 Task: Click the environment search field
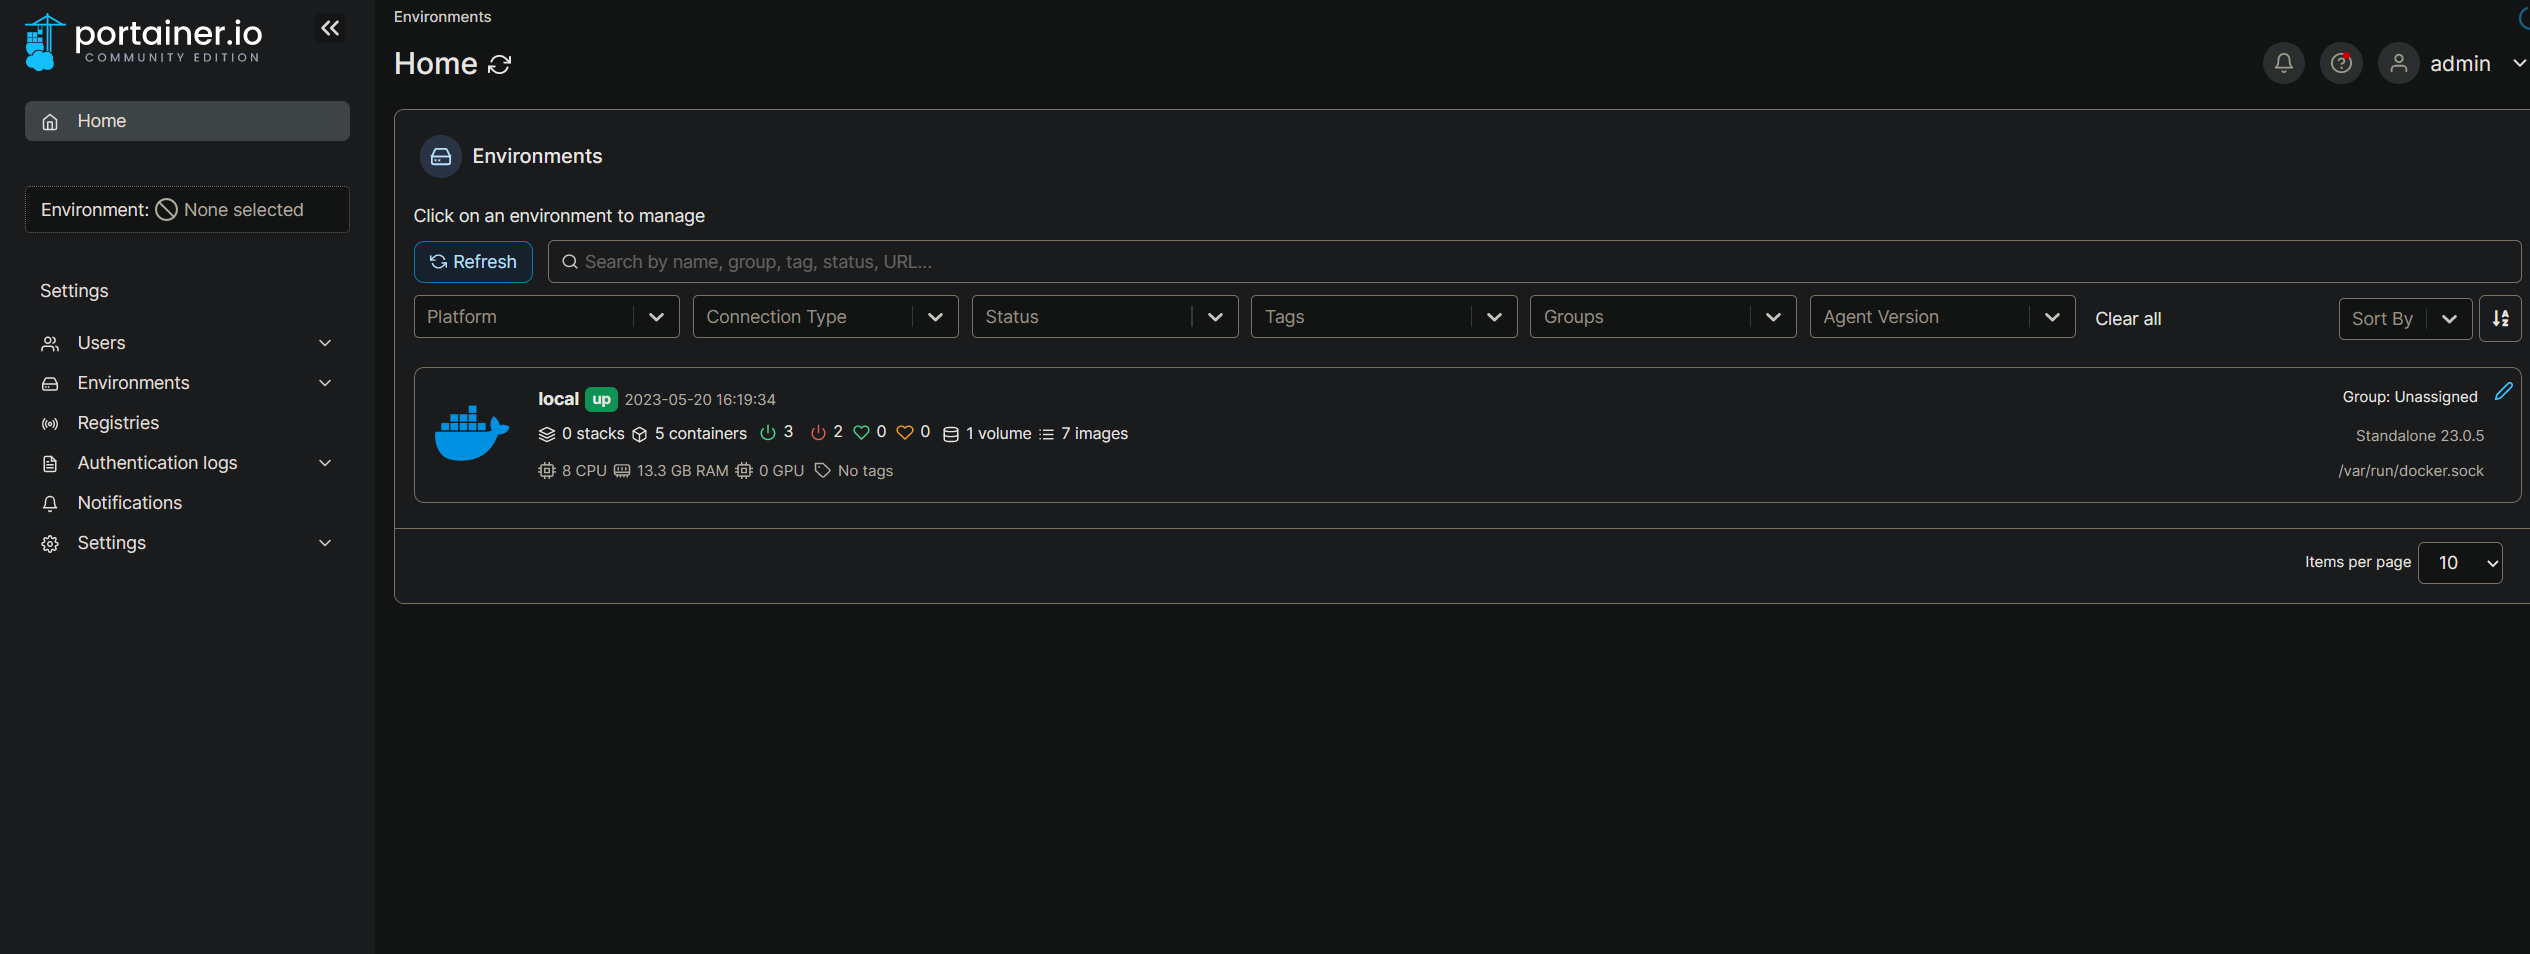click(1530, 262)
